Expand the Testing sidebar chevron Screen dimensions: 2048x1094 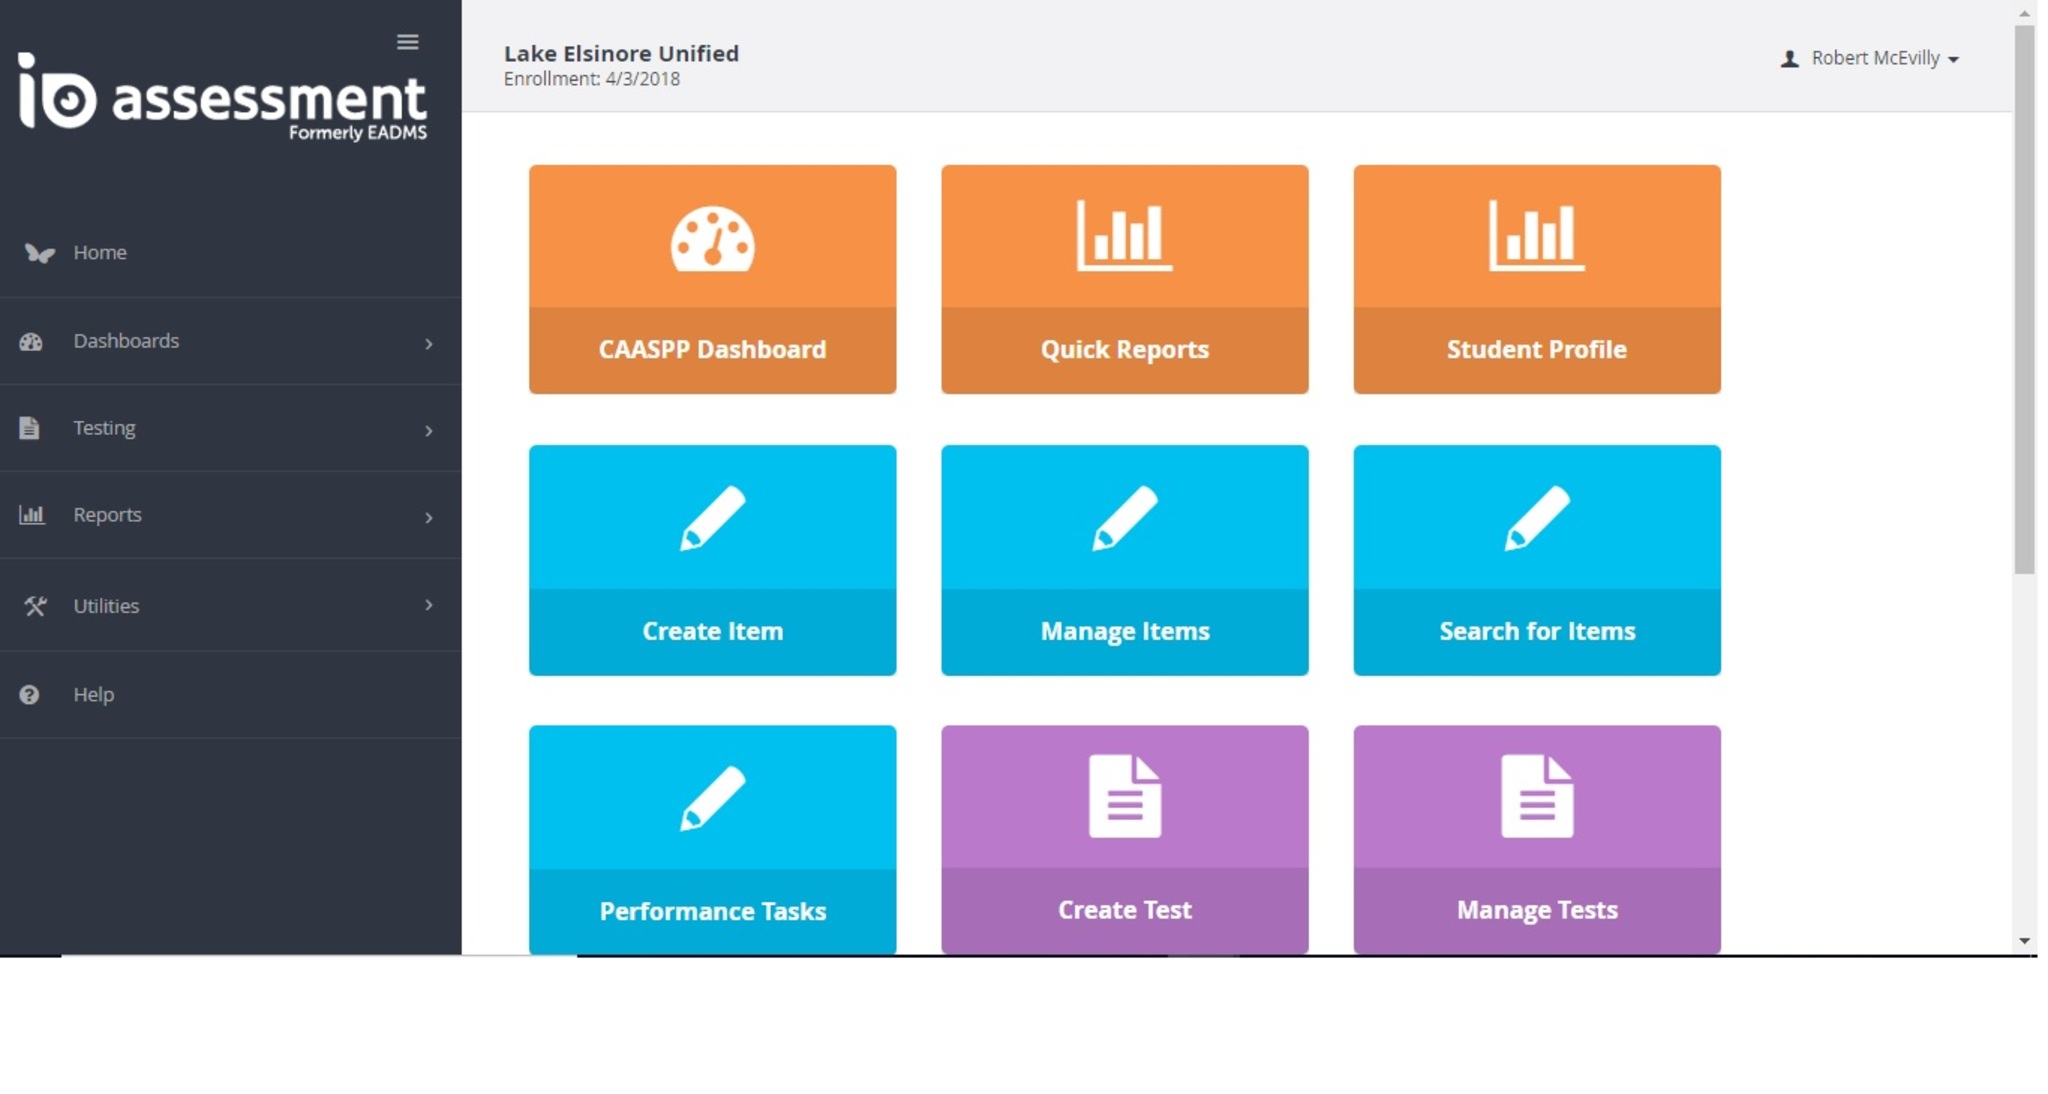click(429, 431)
